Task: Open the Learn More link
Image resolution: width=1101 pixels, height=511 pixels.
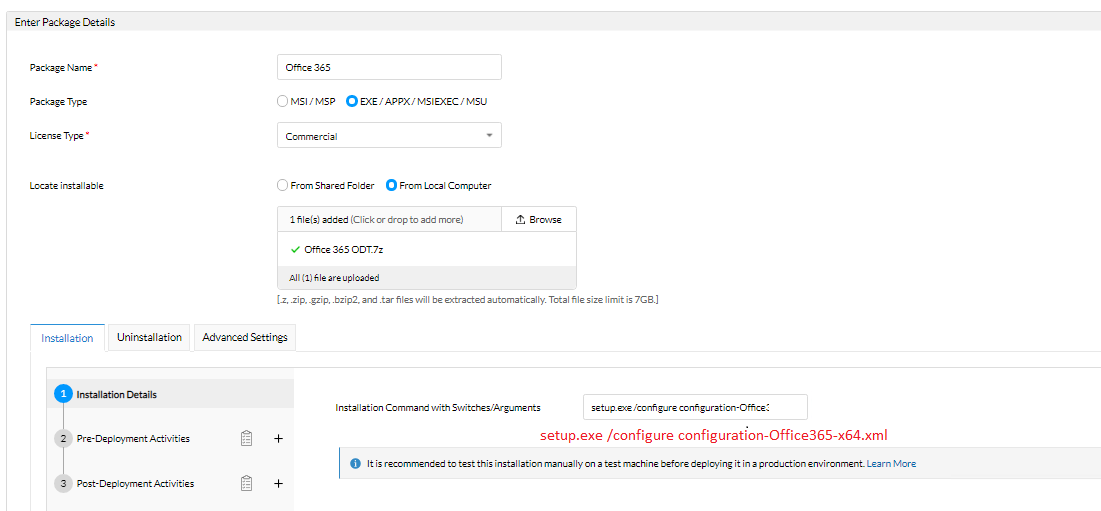Action: [x=891, y=464]
